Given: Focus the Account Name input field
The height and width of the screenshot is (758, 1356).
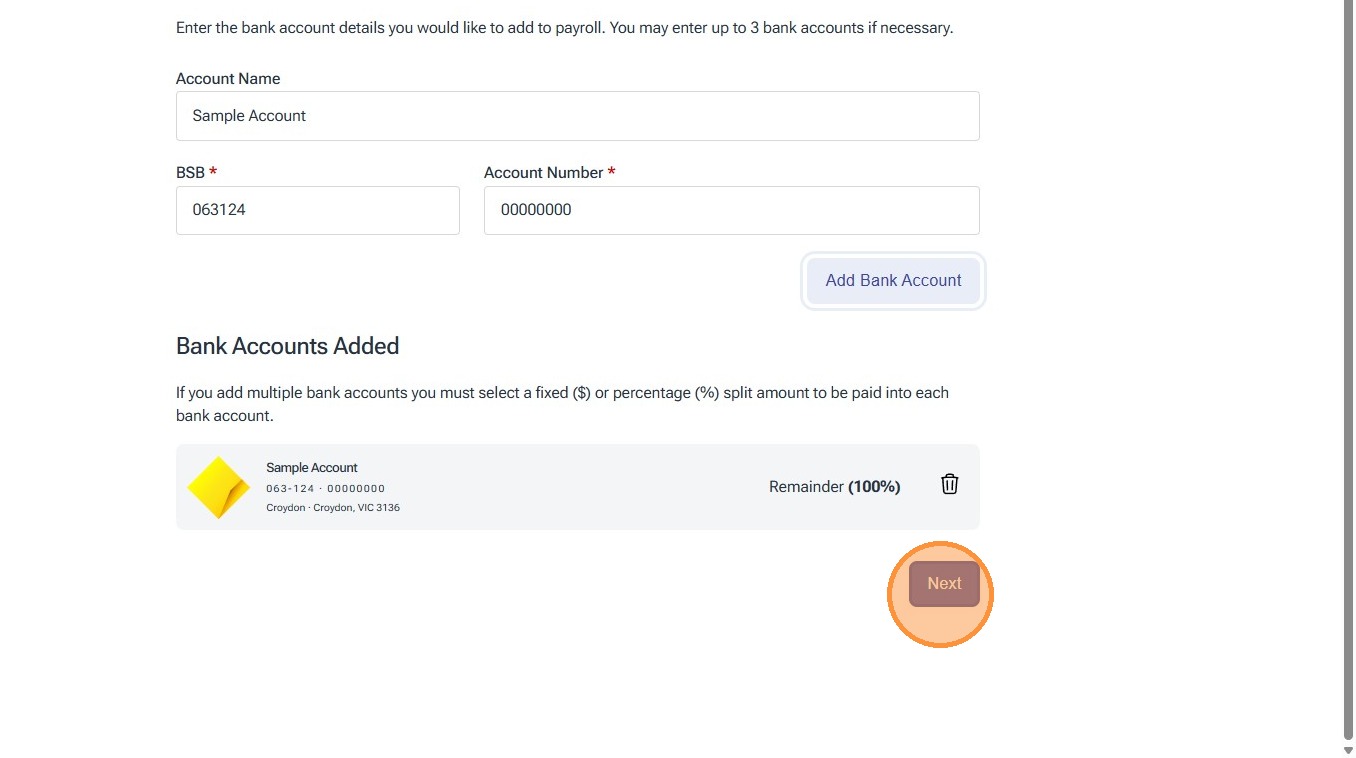Looking at the screenshot, I should click(577, 116).
